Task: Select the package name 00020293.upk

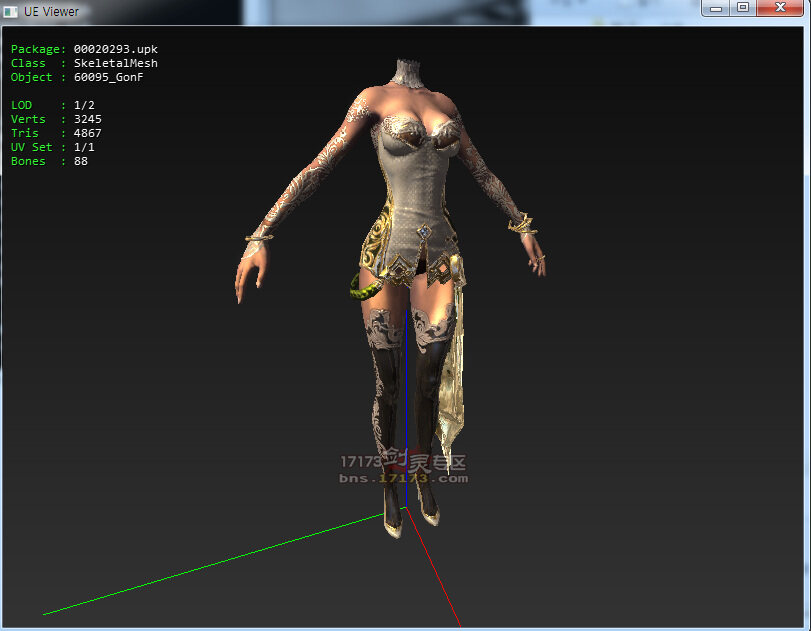Action: click(x=115, y=49)
